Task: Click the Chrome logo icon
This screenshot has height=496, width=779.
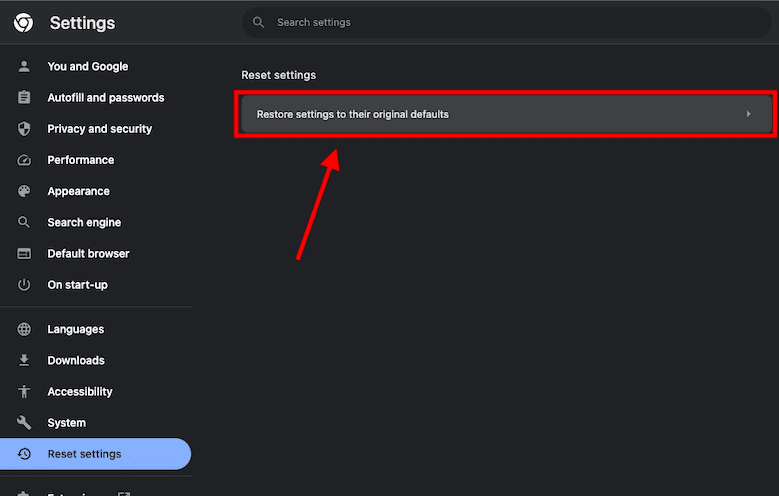Action: tap(23, 23)
